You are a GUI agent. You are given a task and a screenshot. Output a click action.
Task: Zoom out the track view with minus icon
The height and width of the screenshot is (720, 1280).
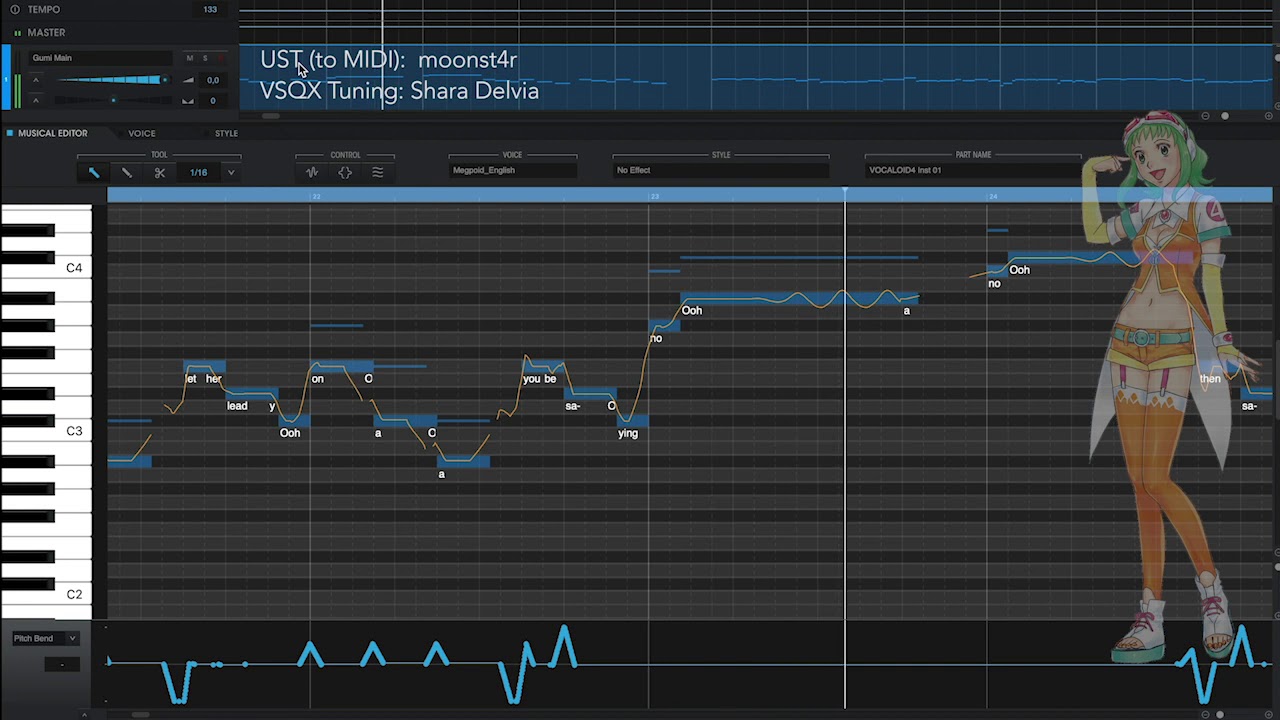[x=1205, y=116]
